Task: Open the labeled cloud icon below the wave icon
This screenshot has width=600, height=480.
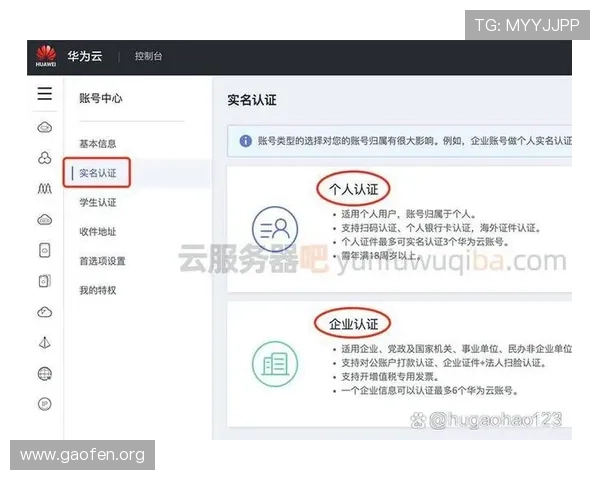Action: (x=45, y=220)
